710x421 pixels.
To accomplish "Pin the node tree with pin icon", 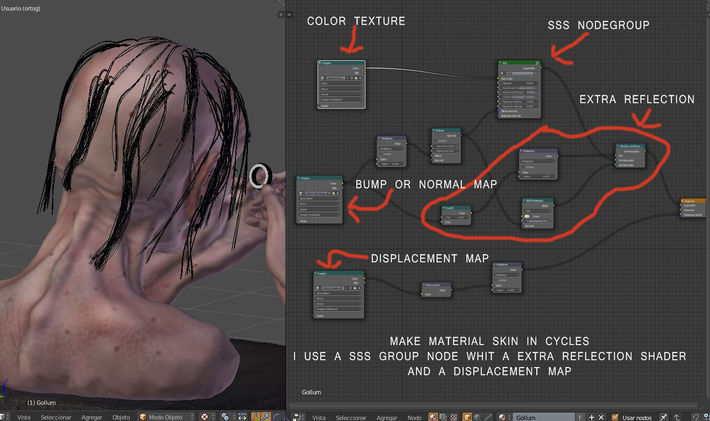I will [664, 417].
